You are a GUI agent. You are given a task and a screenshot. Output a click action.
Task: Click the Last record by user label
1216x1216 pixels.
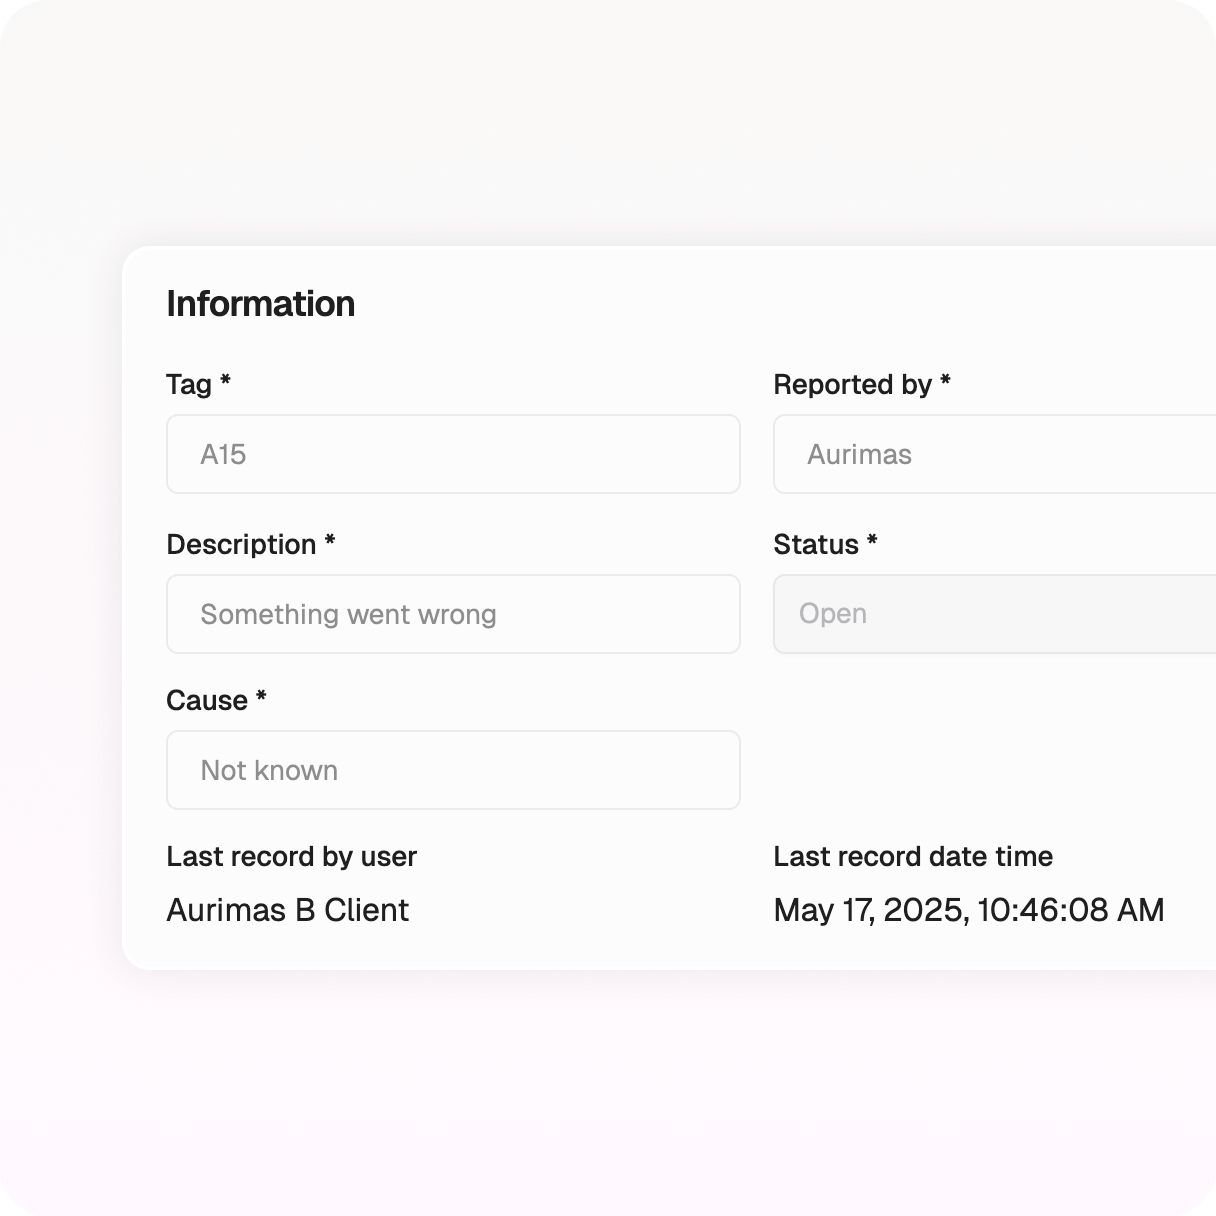(x=291, y=857)
